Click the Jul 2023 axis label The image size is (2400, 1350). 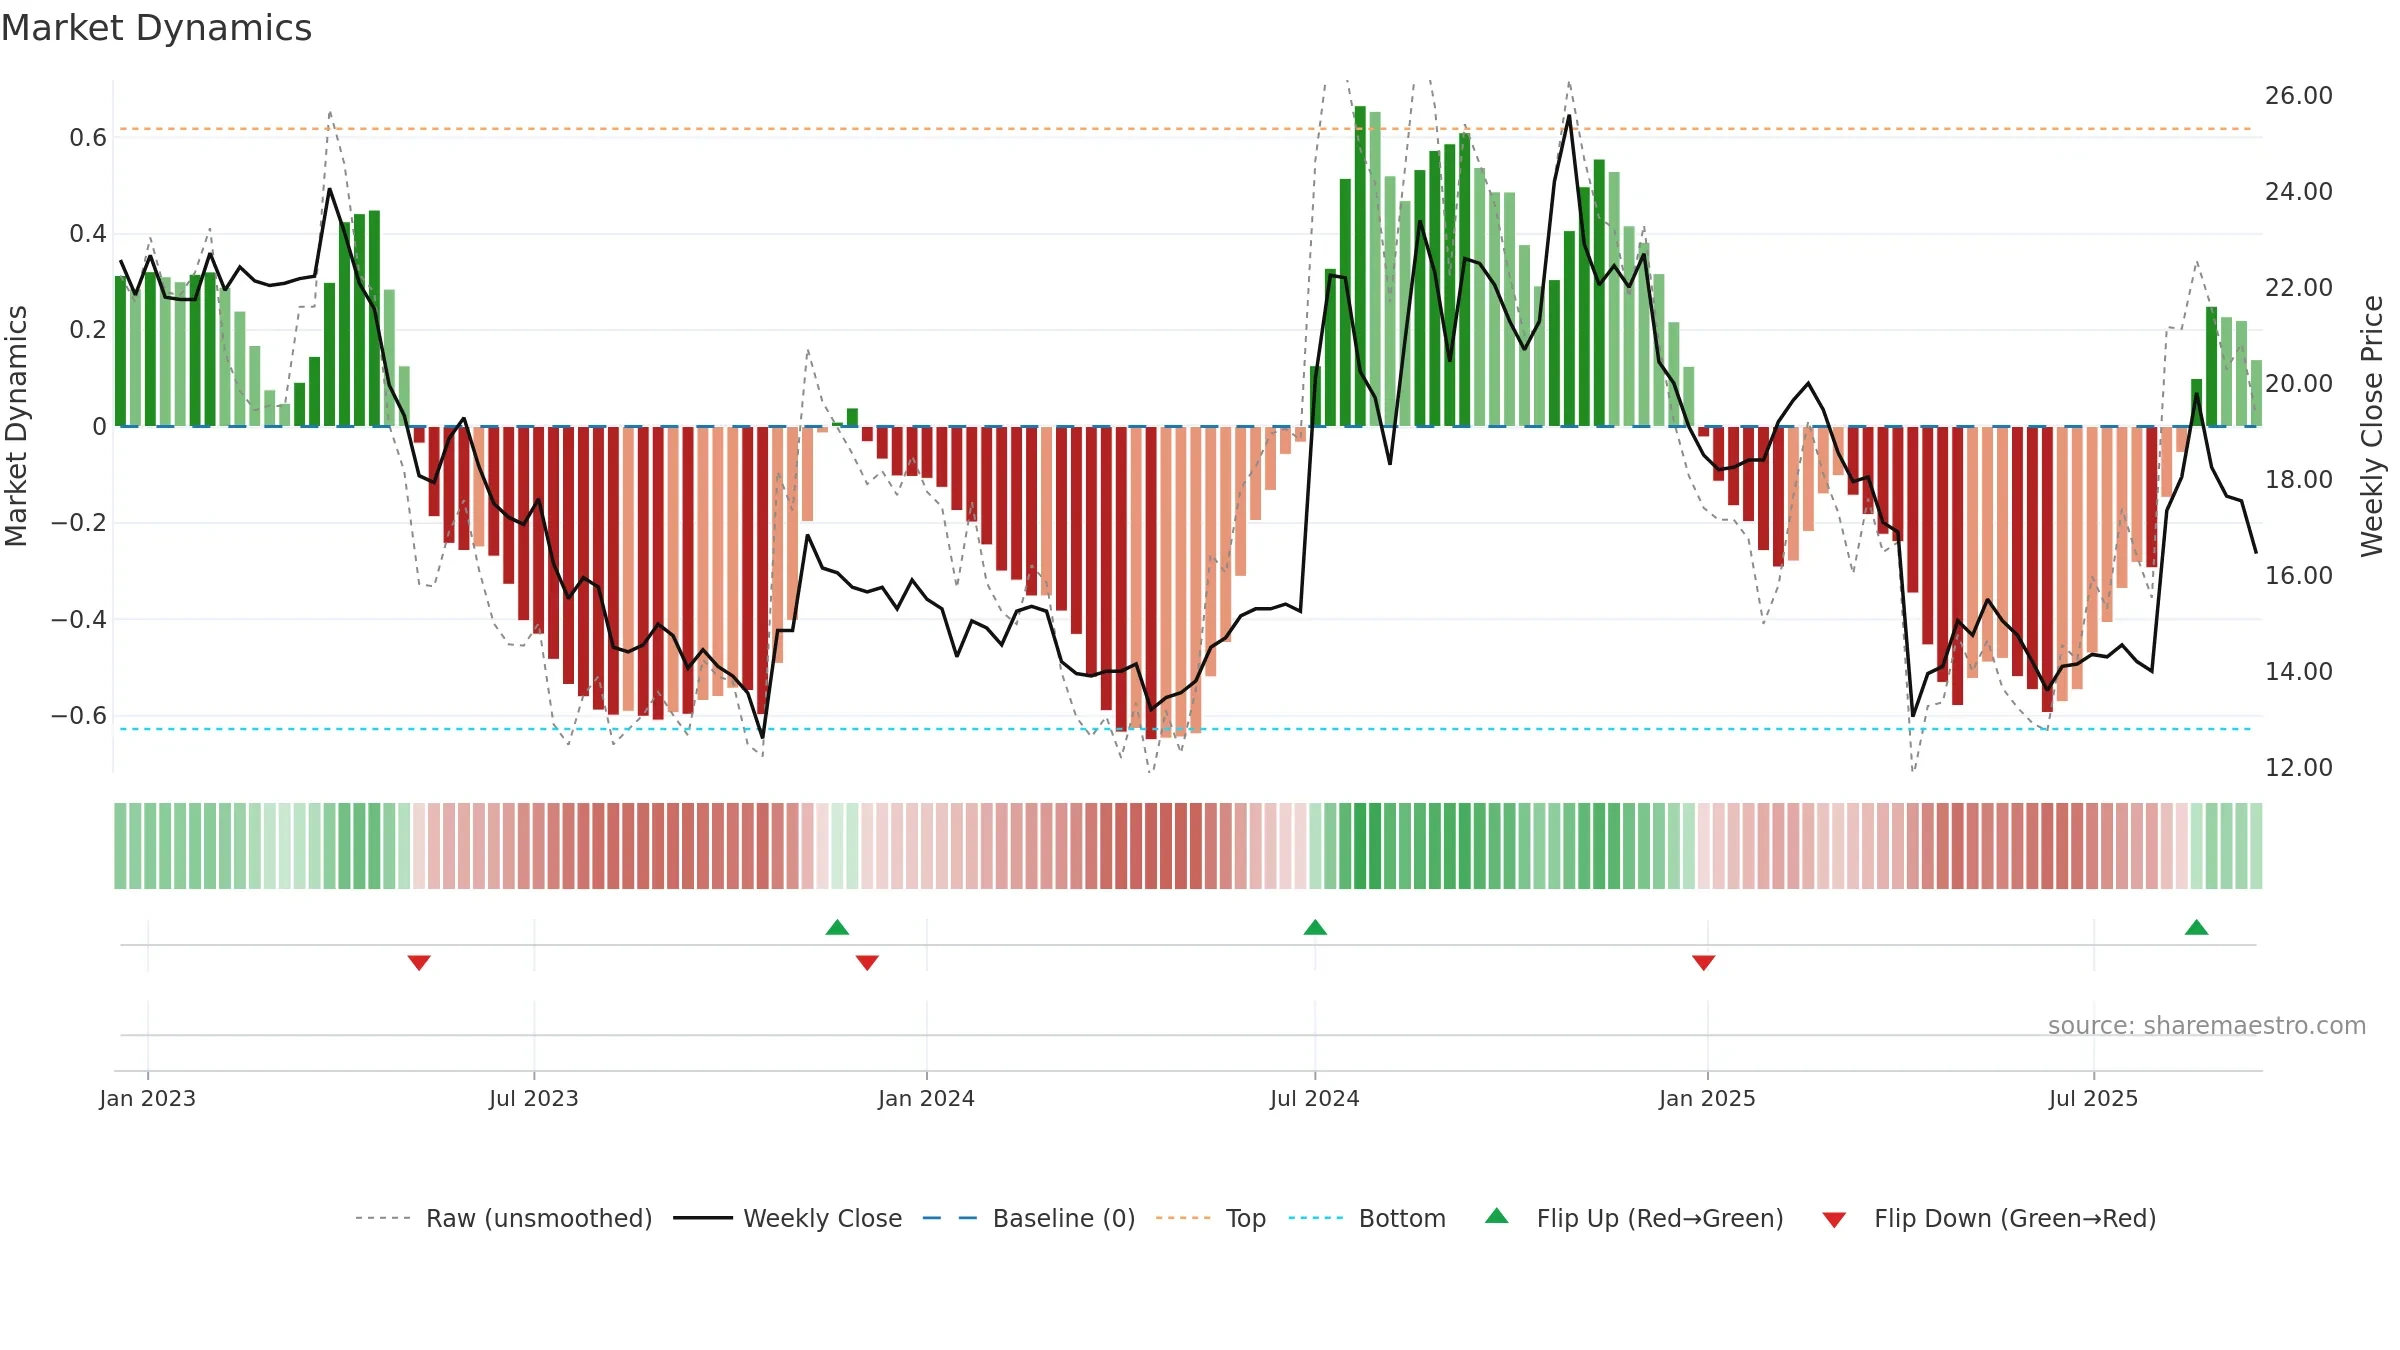coord(534,1098)
